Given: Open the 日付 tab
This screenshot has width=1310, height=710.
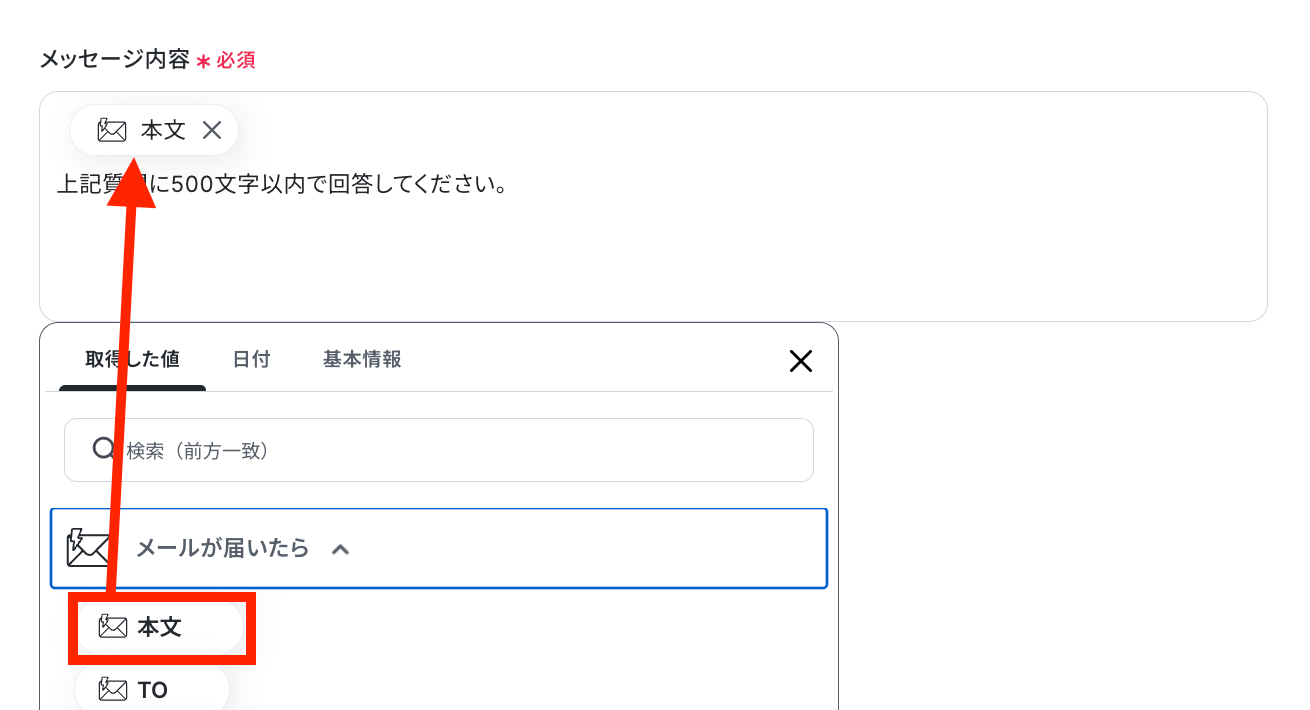Looking at the screenshot, I should pyautogui.click(x=251, y=360).
